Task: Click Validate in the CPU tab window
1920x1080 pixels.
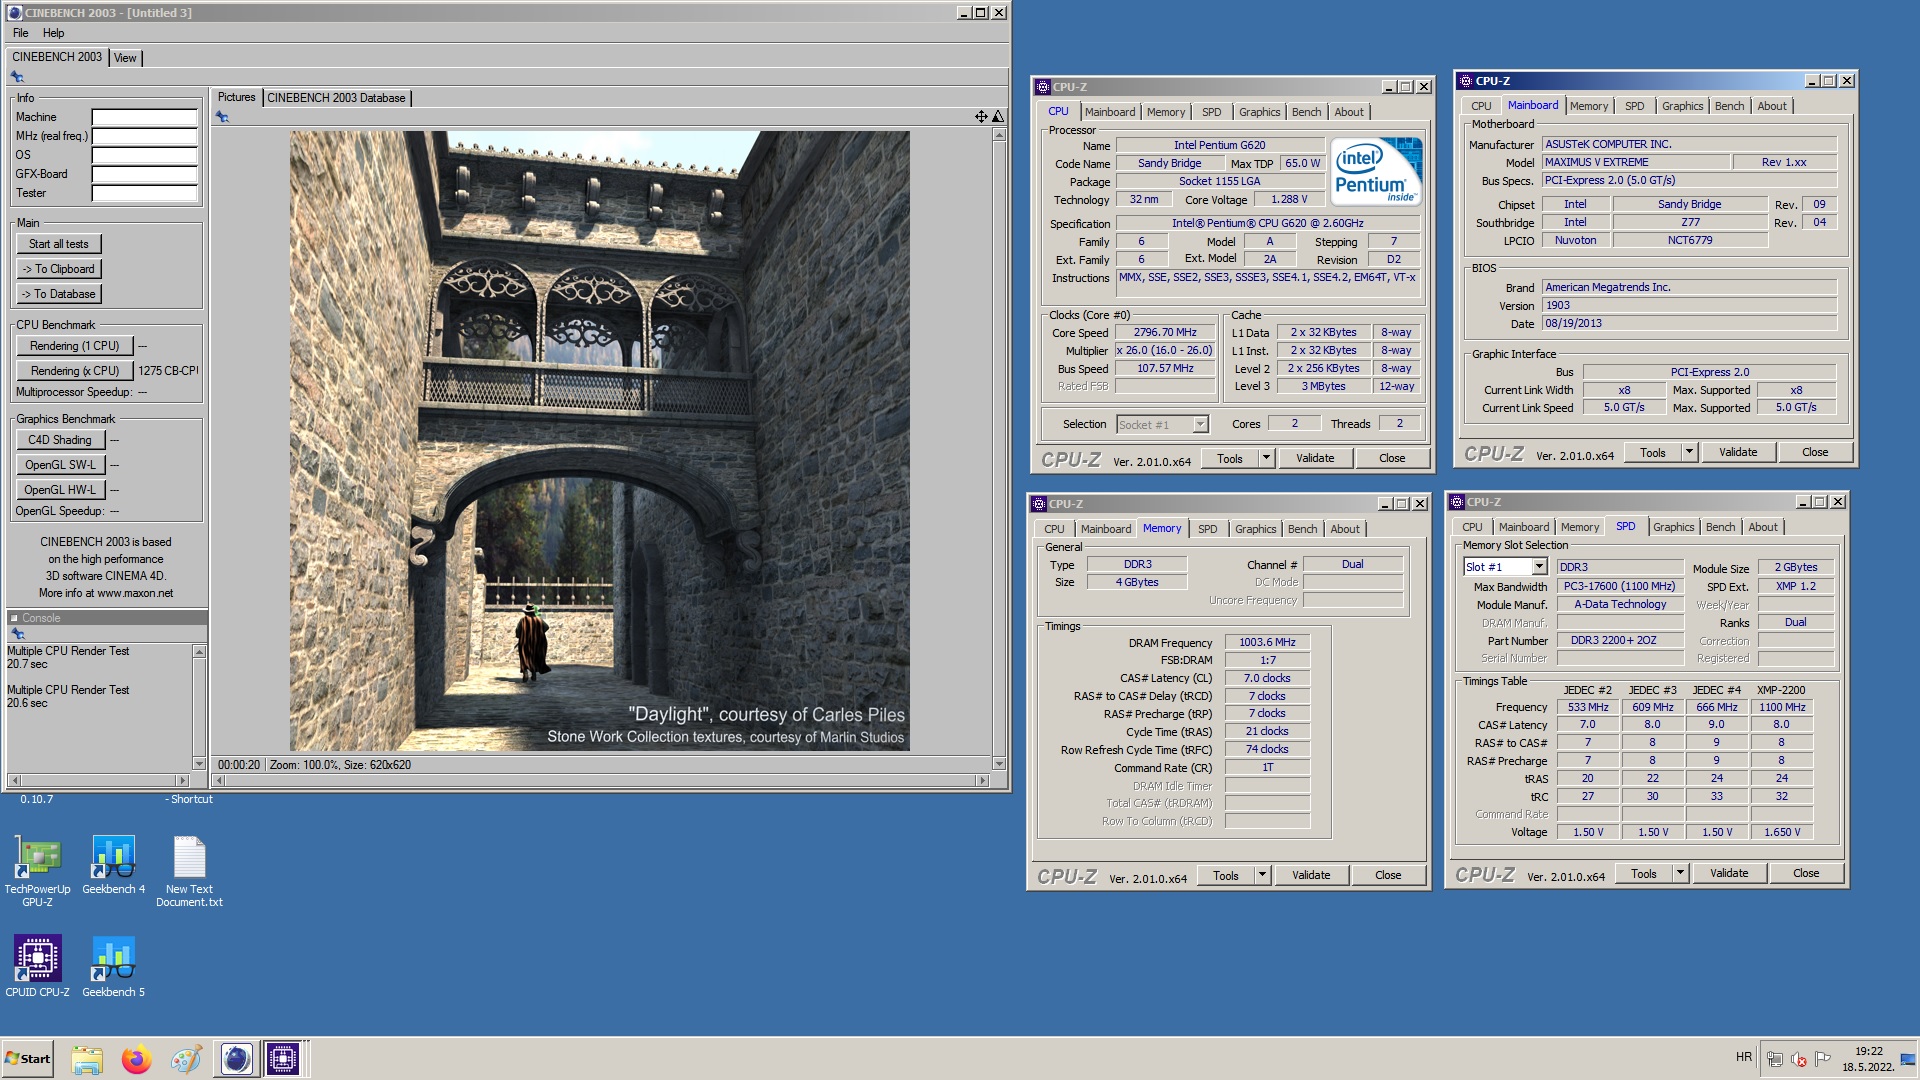Action: point(1315,458)
